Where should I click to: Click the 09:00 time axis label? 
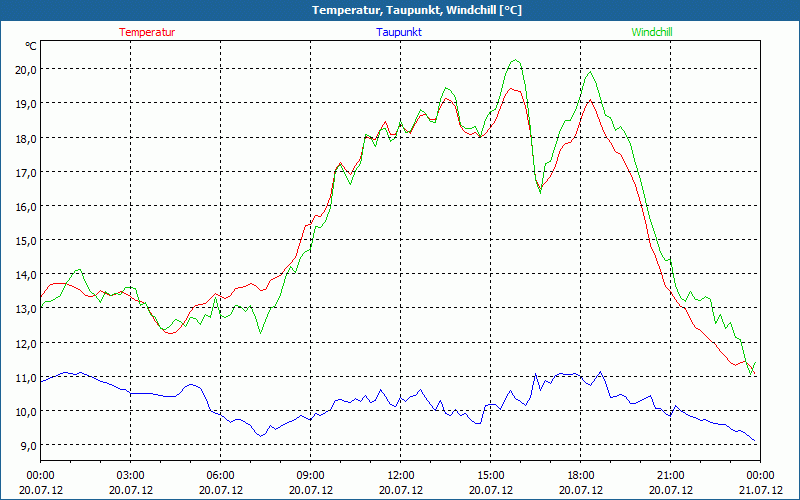(311, 476)
